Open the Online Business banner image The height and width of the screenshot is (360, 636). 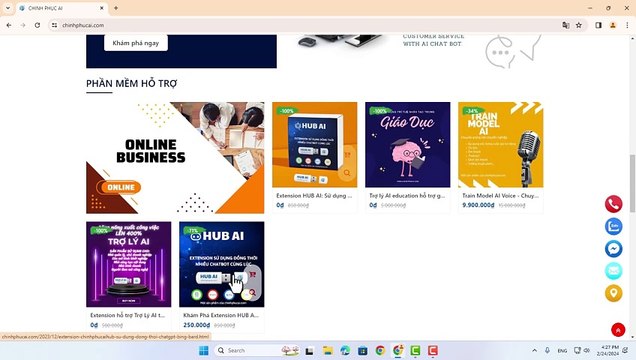pos(175,158)
